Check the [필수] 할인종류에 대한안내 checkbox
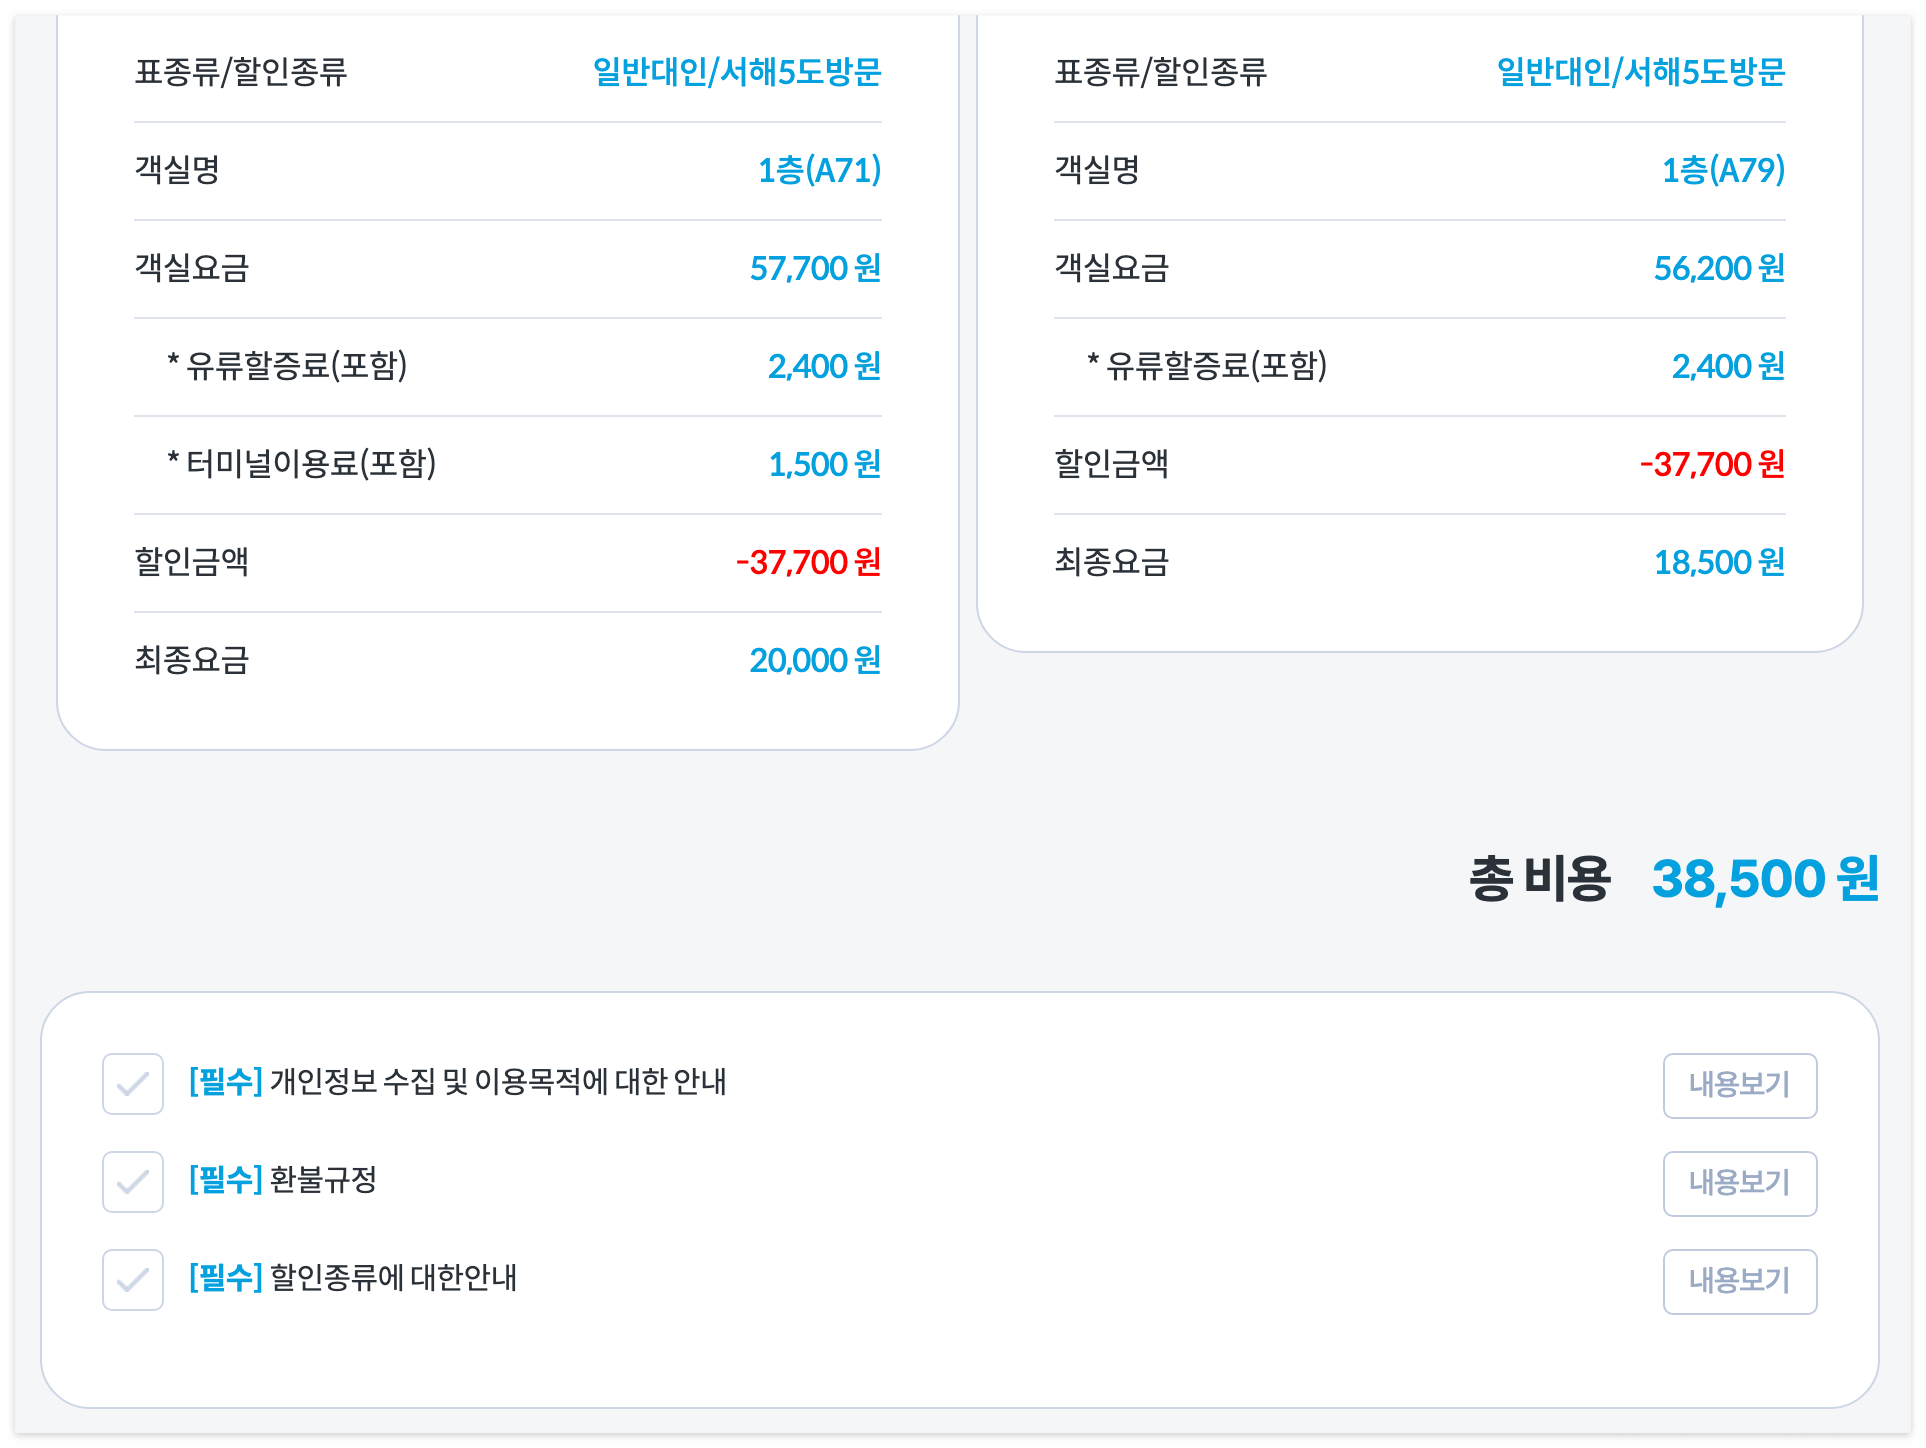Image resolution: width=1926 pixels, height=1448 pixels. tap(133, 1281)
